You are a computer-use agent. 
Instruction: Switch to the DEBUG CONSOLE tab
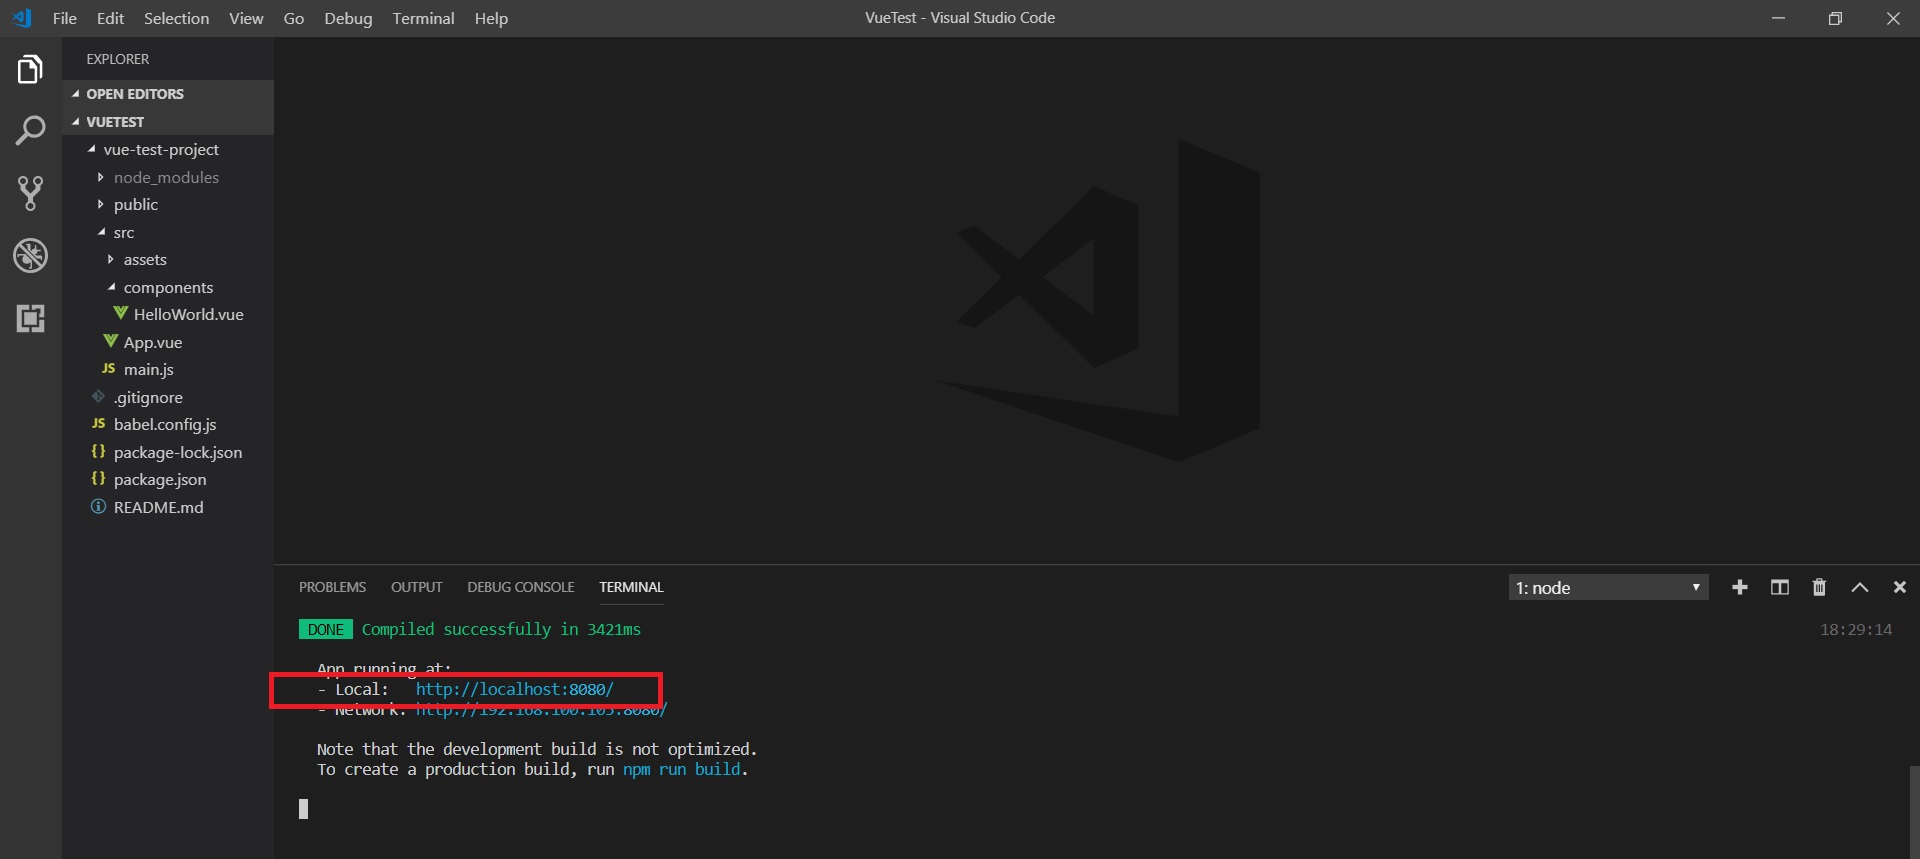pyautogui.click(x=520, y=587)
